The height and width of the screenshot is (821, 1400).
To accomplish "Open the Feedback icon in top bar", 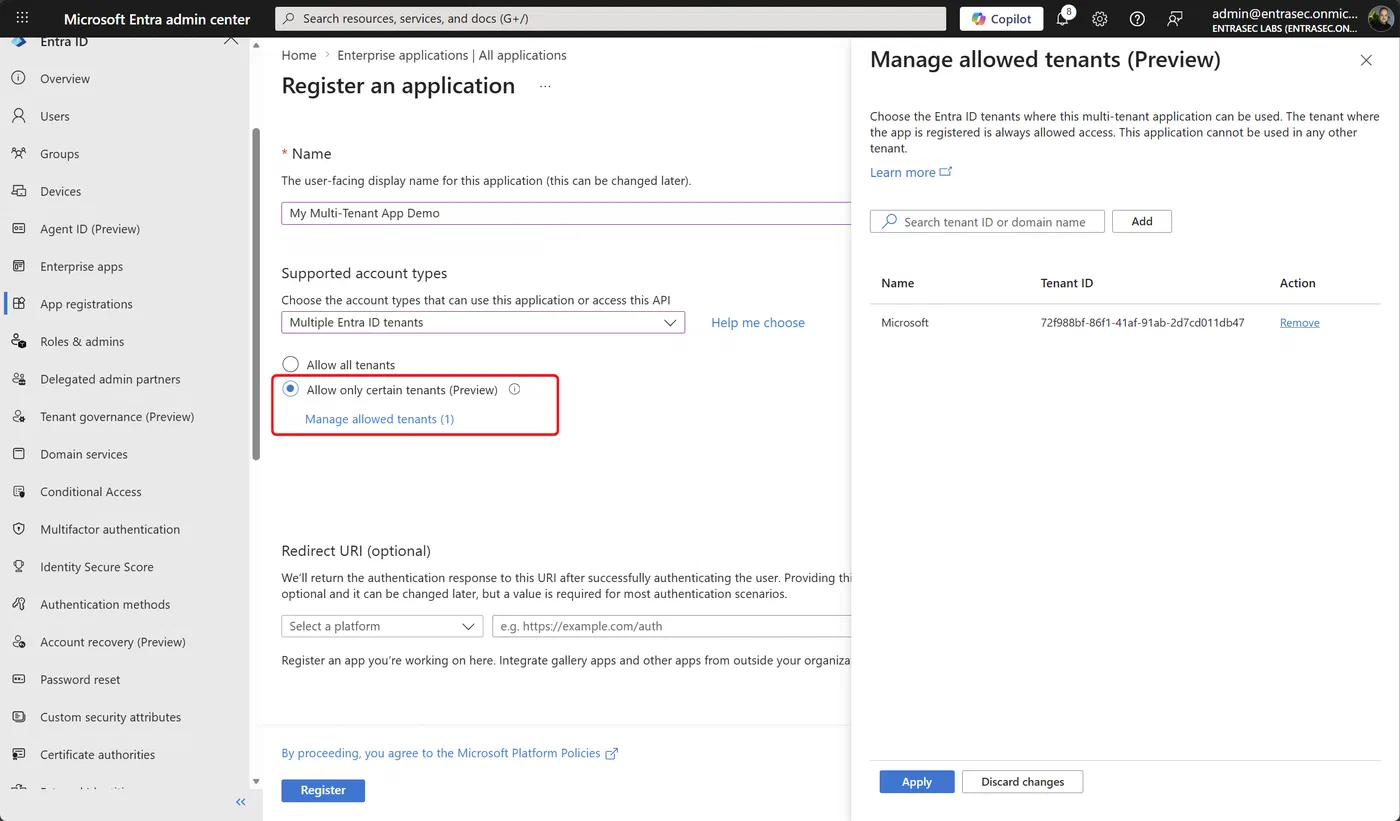I will pos(1175,19).
